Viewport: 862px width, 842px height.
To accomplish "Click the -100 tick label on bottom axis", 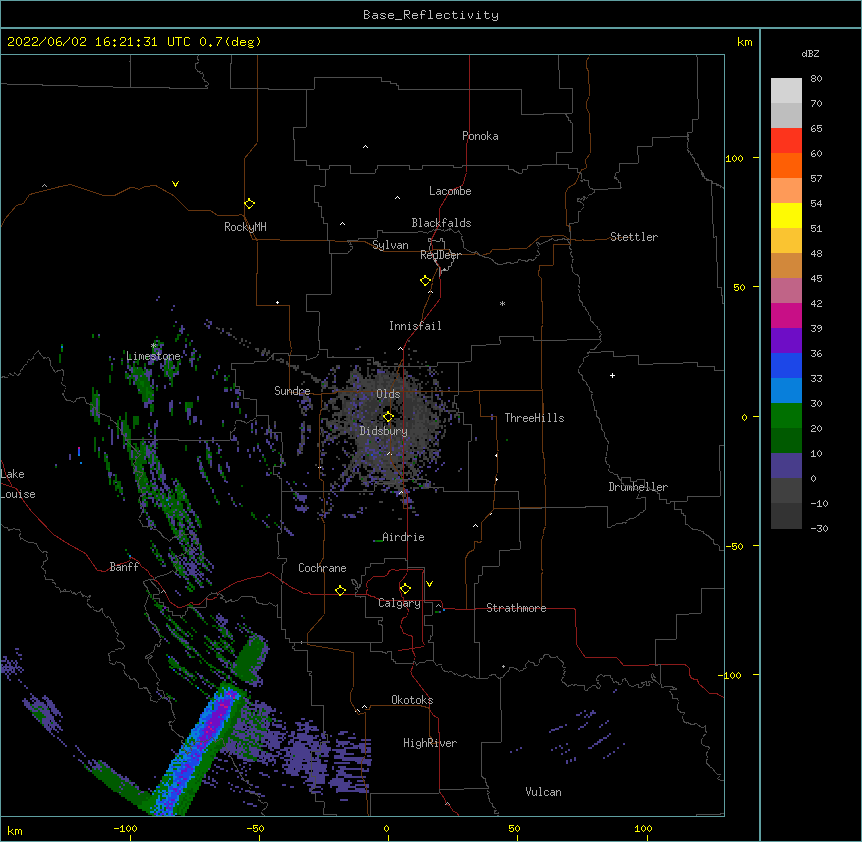I will [125, 828].
